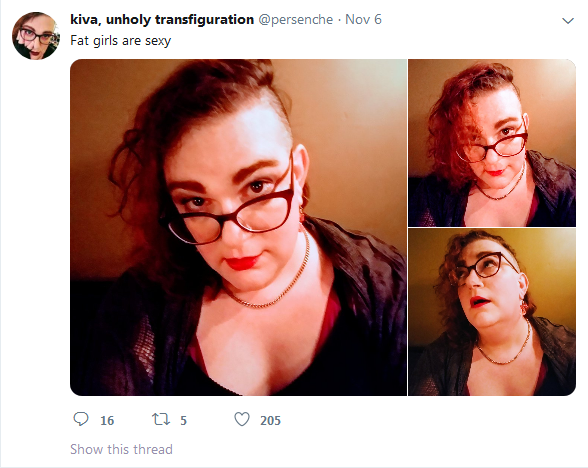The height and width of the screenshot is (468, 588).
Task: Click the like count 205
Action: pos(270,420)
